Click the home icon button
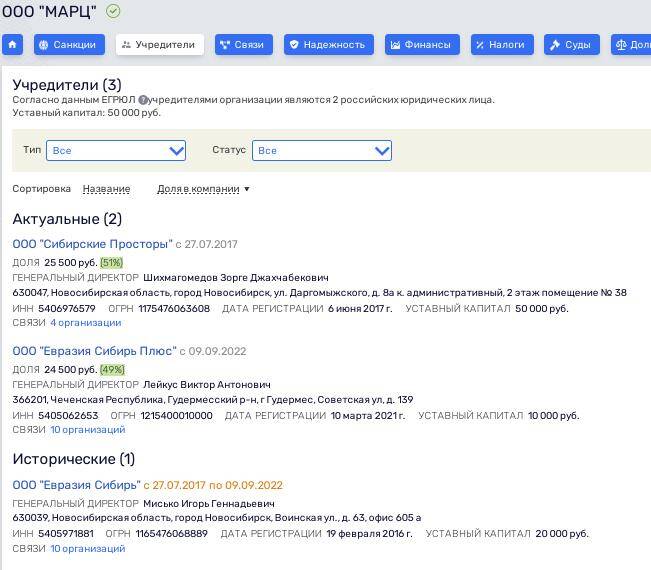This screenshot has width=651, height=570. pyautogui.click(x=13, y=45)
